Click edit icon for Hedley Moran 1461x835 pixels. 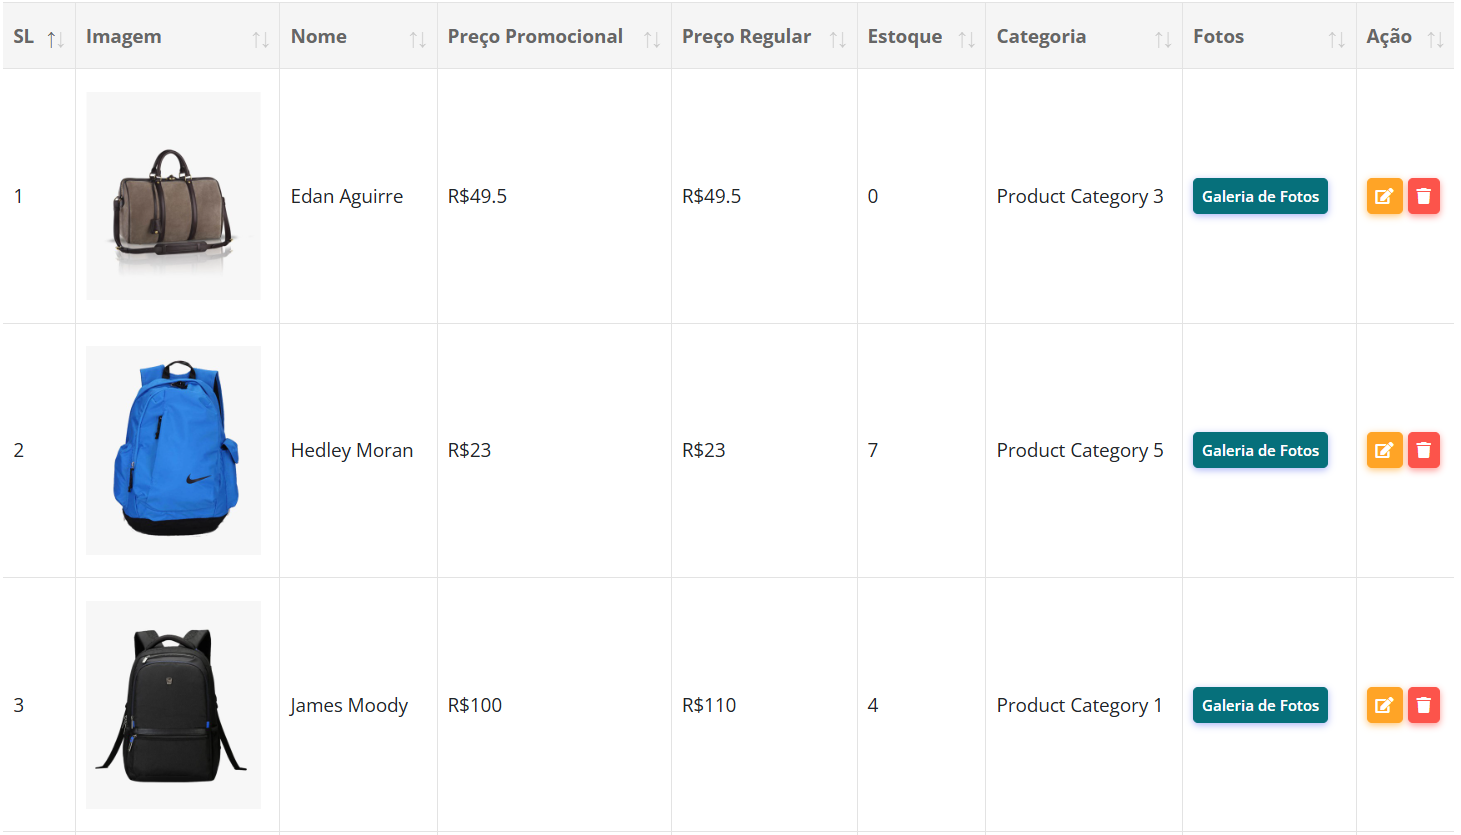click(x=1384, y=450)
